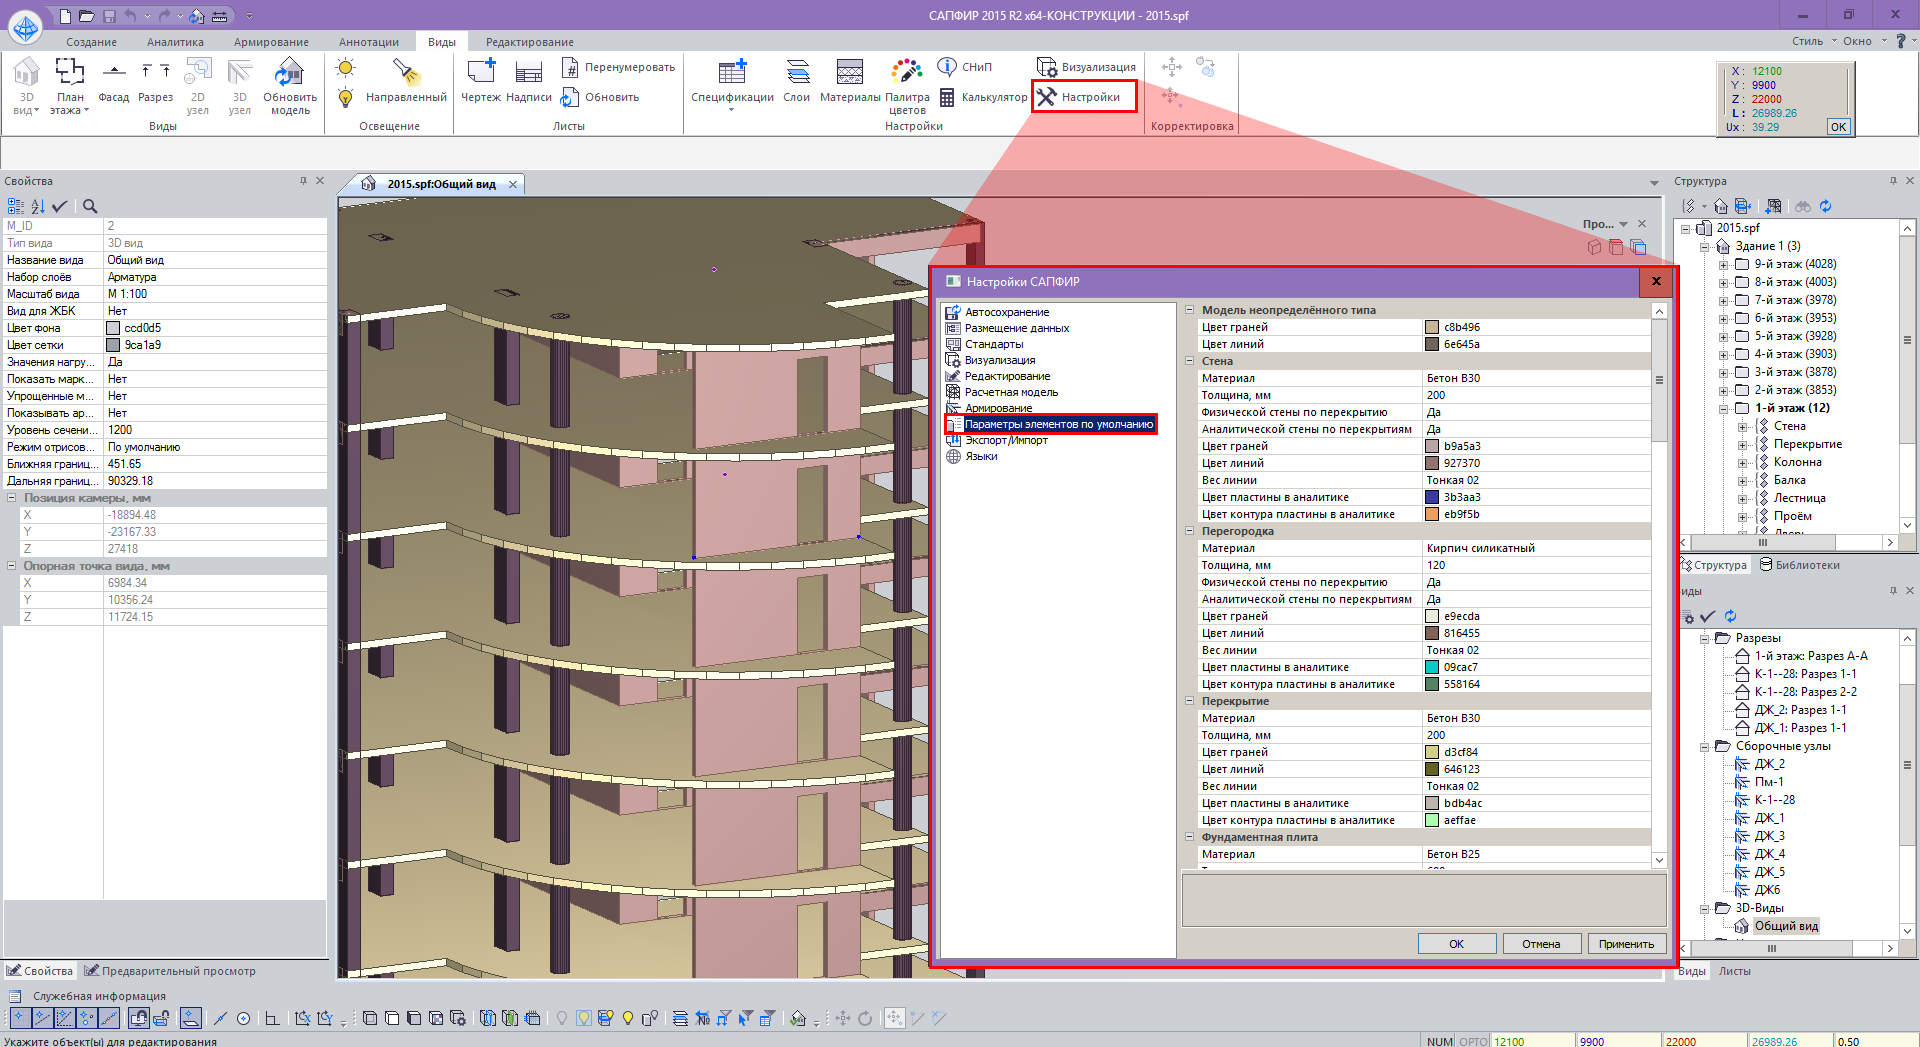The width and height of the screenshot is (1920, 1047).
Task: Collapse the Стена section in settings
Action: tap(1190, 361)
